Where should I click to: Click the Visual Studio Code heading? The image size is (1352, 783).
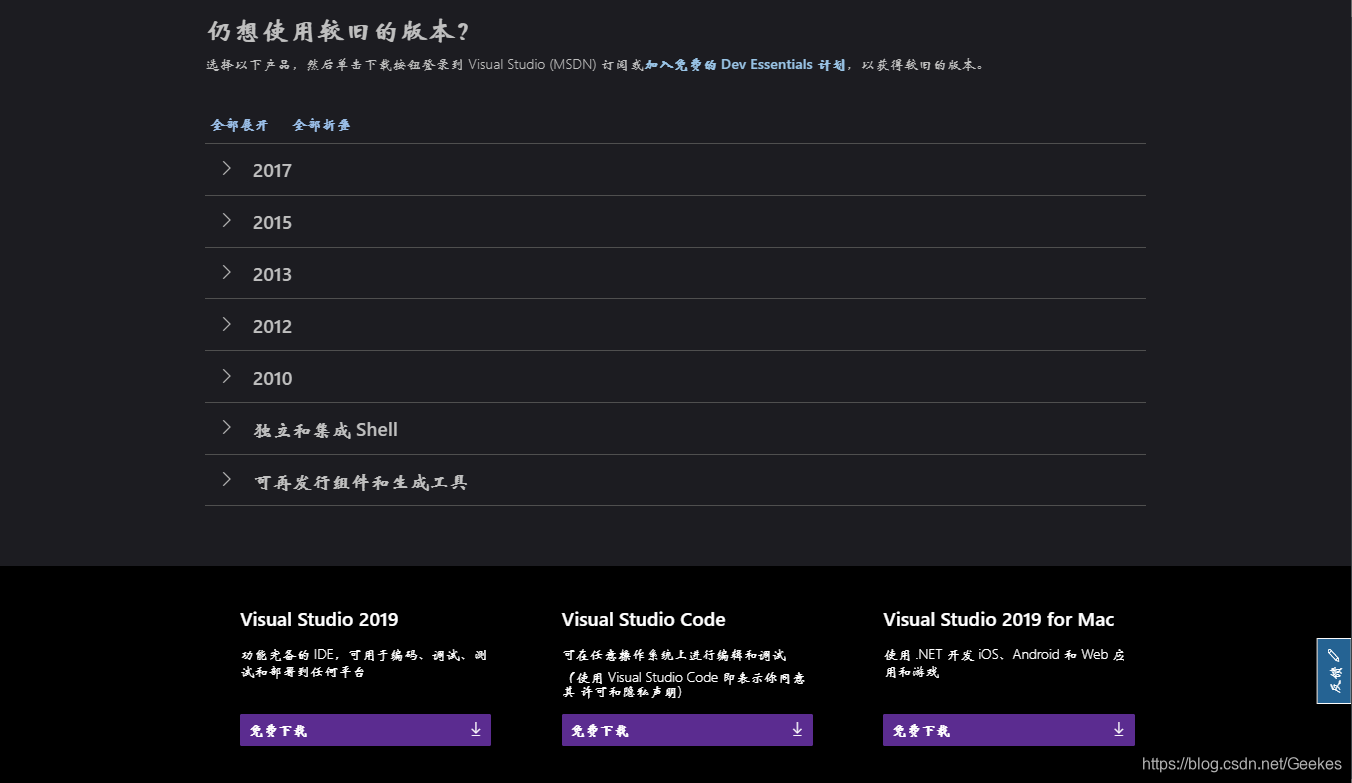[644, 620]
